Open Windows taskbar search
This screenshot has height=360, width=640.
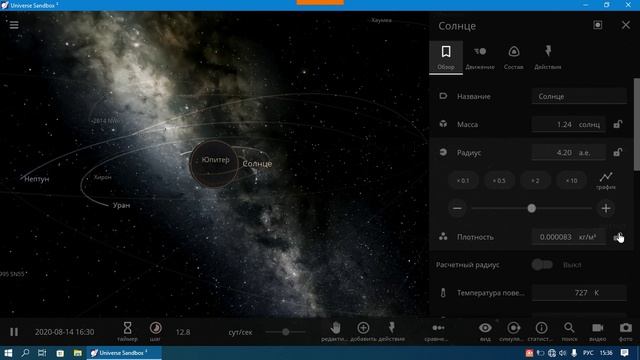(x=25, y=353)
